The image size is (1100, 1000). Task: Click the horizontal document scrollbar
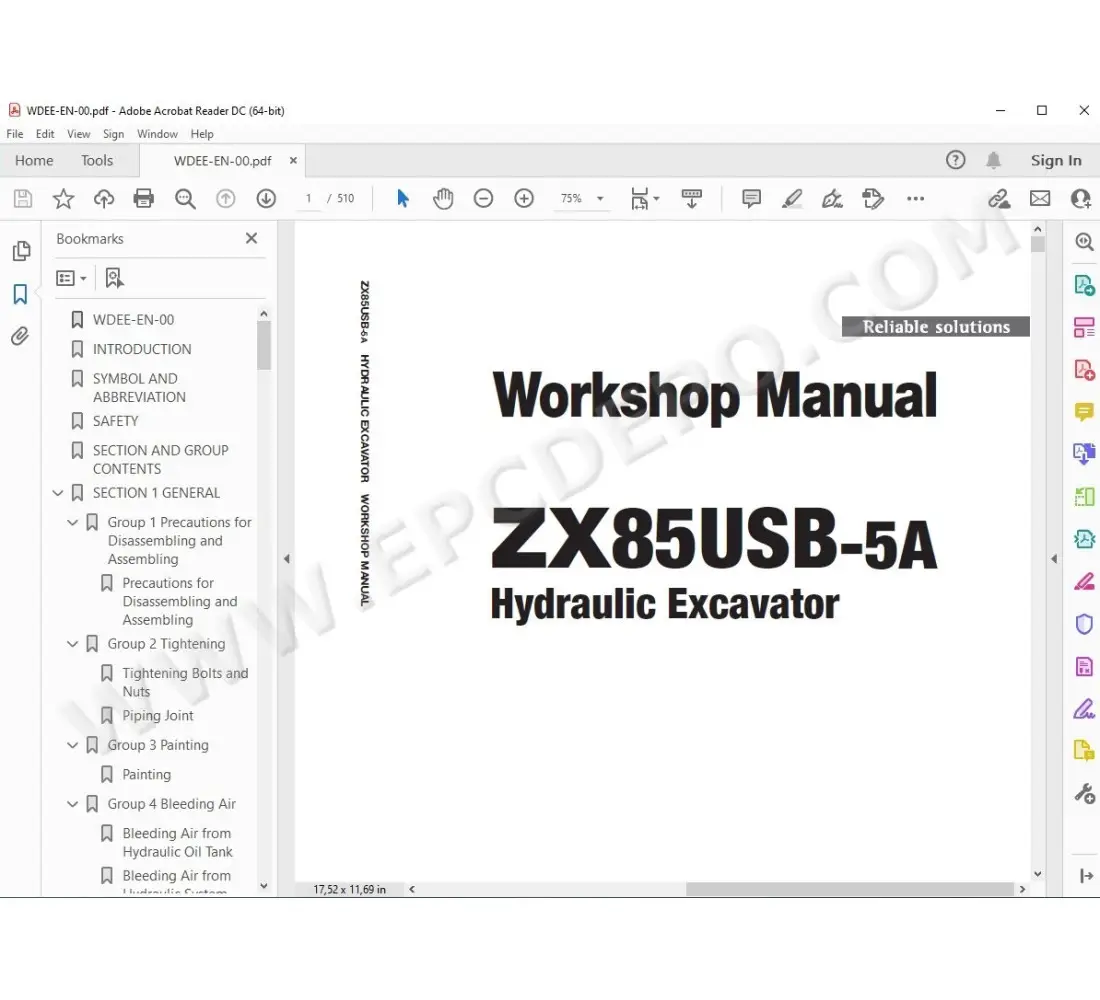pos(849,889)
